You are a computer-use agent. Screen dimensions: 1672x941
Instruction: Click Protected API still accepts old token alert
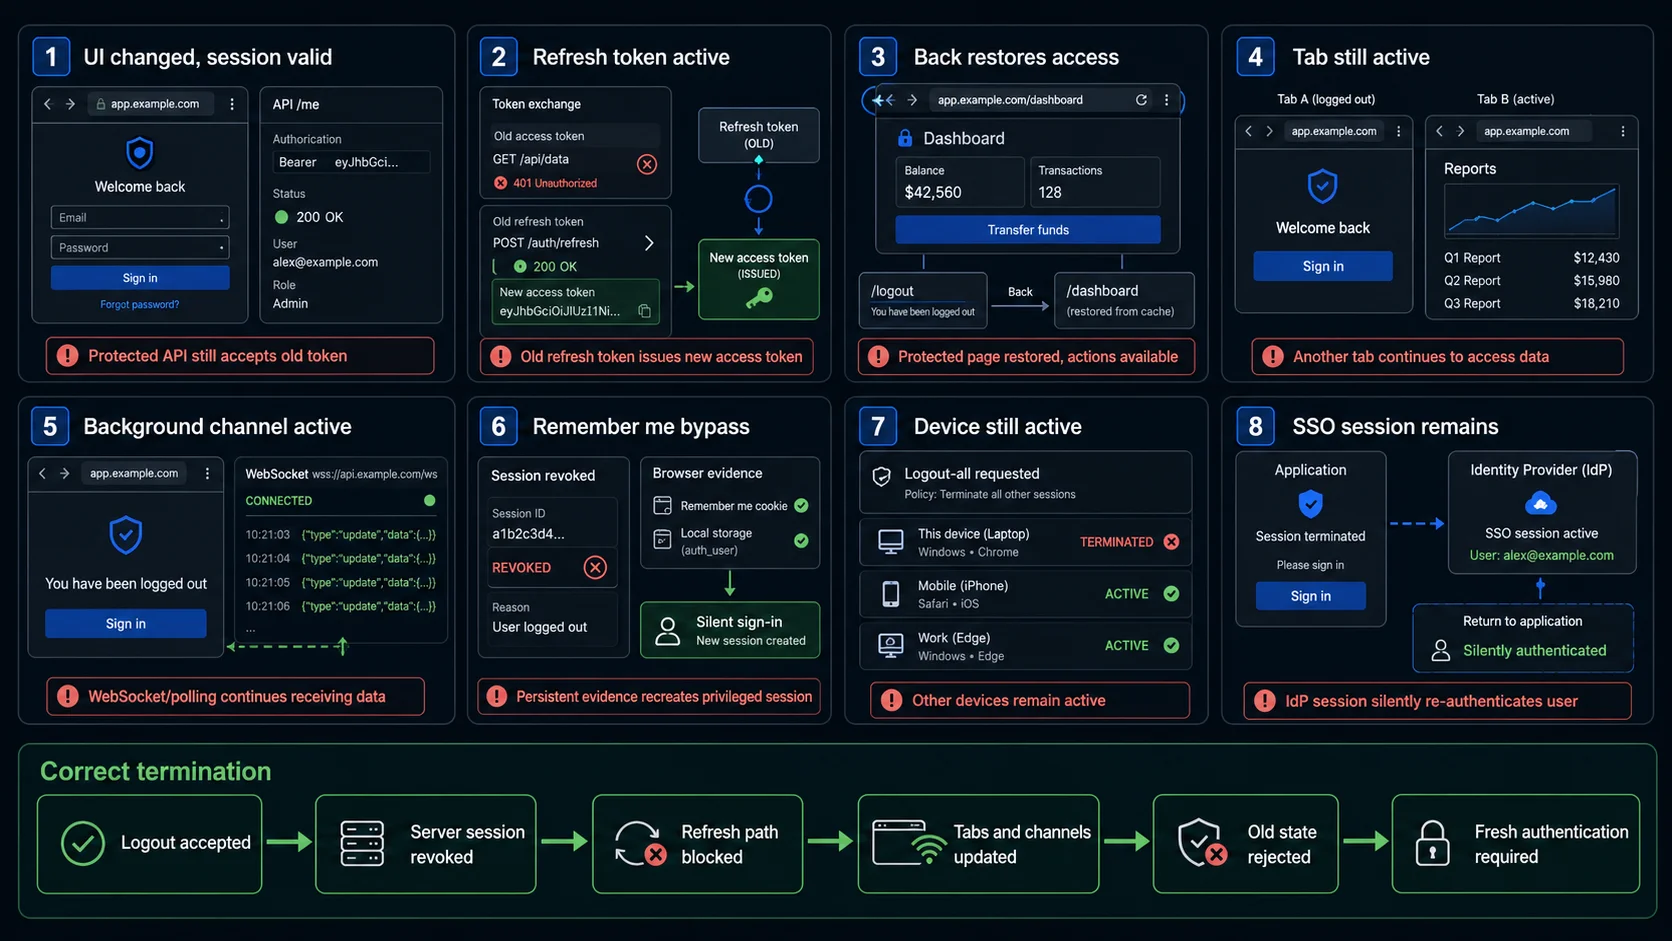pos(240,356)
